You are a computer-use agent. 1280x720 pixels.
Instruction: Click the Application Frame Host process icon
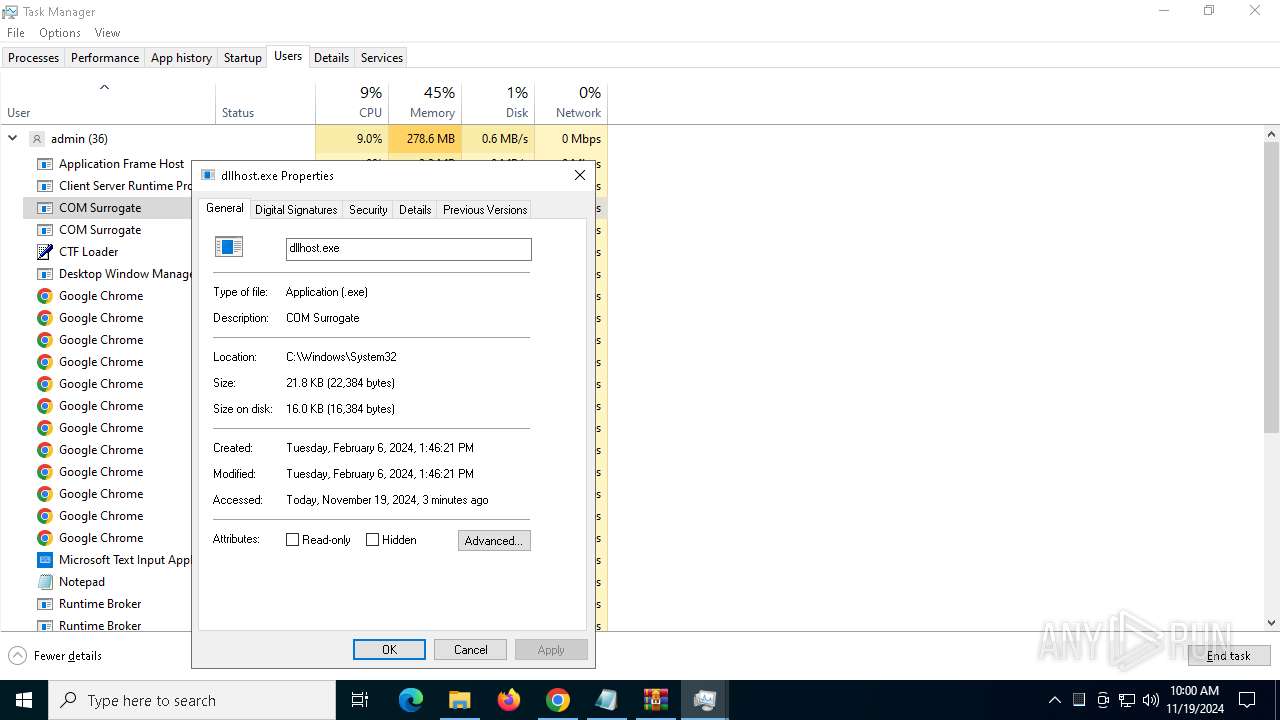tap(44, 164)
